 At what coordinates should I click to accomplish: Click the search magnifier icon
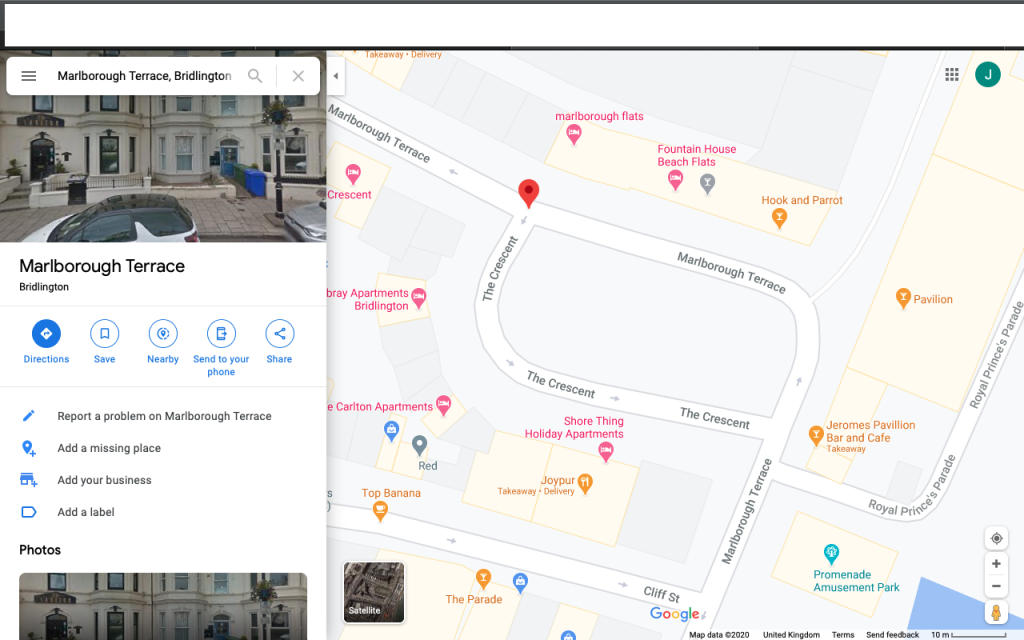point(255,76)
